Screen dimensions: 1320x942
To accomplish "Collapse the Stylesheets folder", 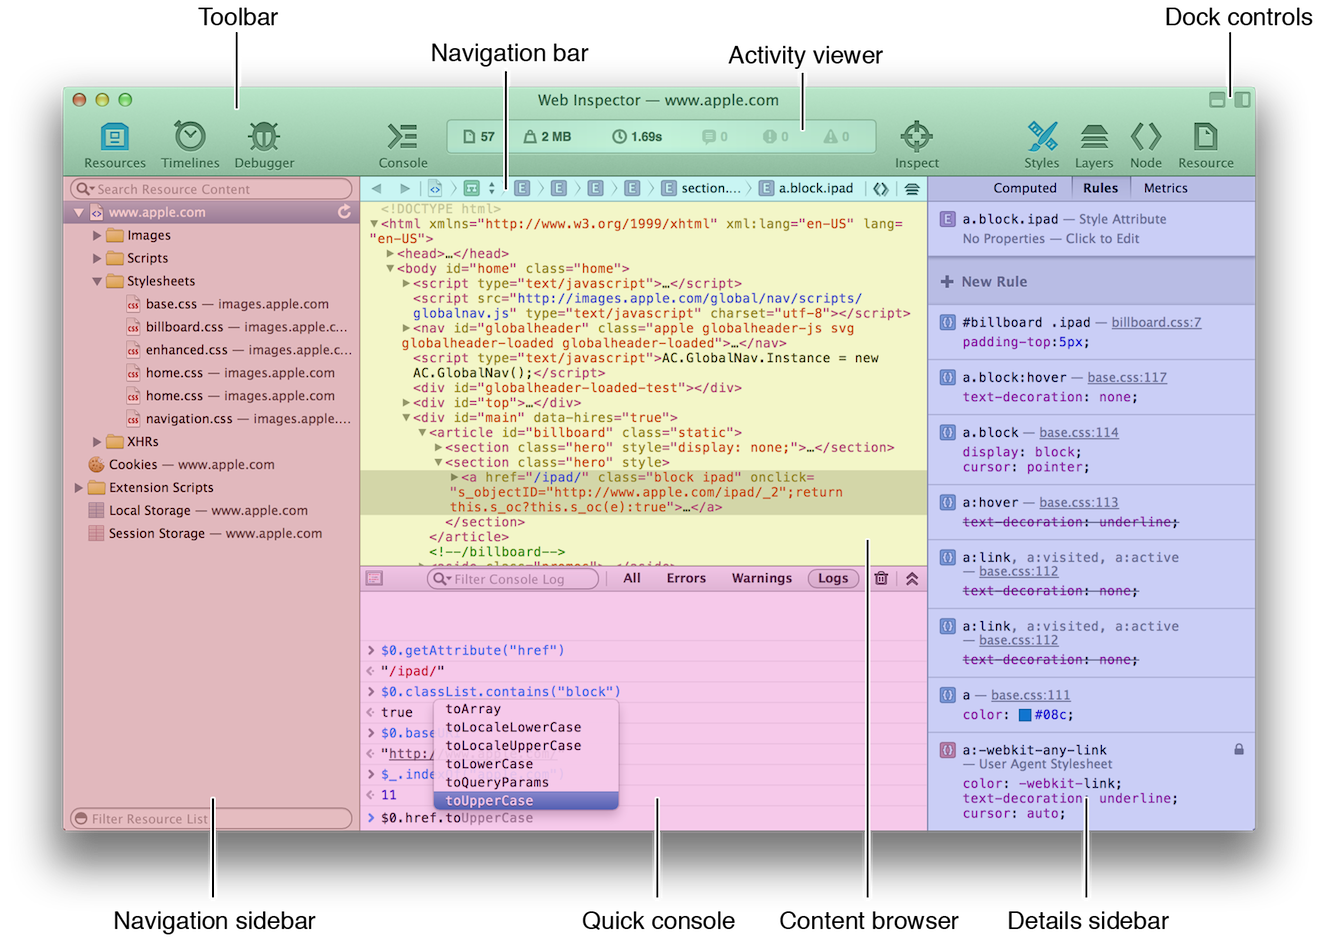I will (97, 282).
